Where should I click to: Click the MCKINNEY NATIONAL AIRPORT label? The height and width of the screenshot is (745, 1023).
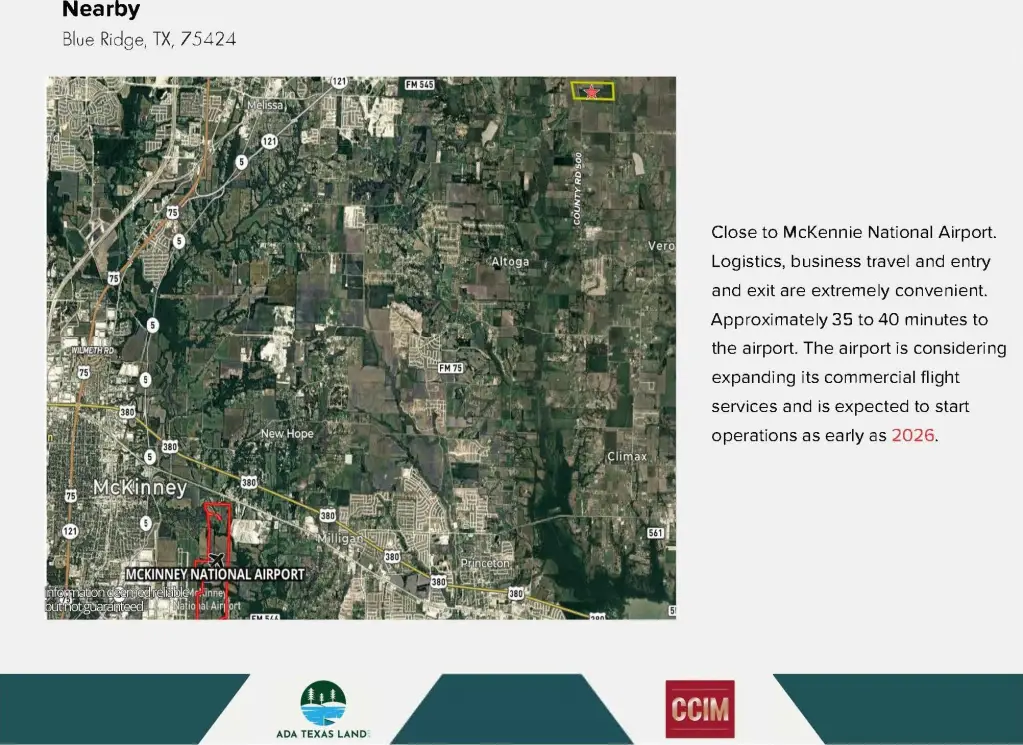pyautogui.click(x=215, y=574)
